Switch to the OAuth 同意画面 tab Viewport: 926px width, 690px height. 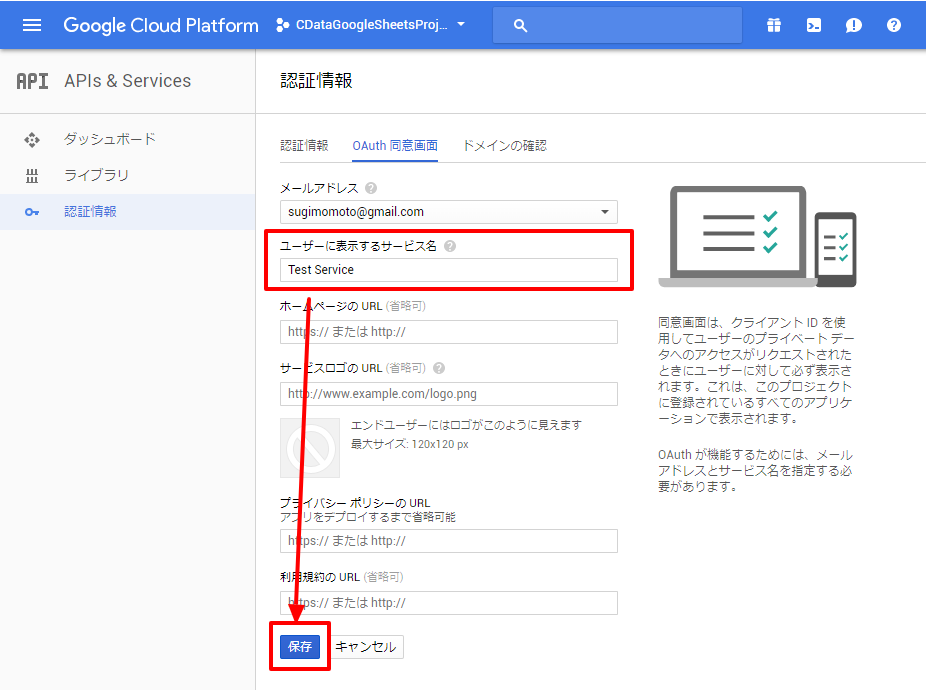pyautogui.click(x=395, y=146)
